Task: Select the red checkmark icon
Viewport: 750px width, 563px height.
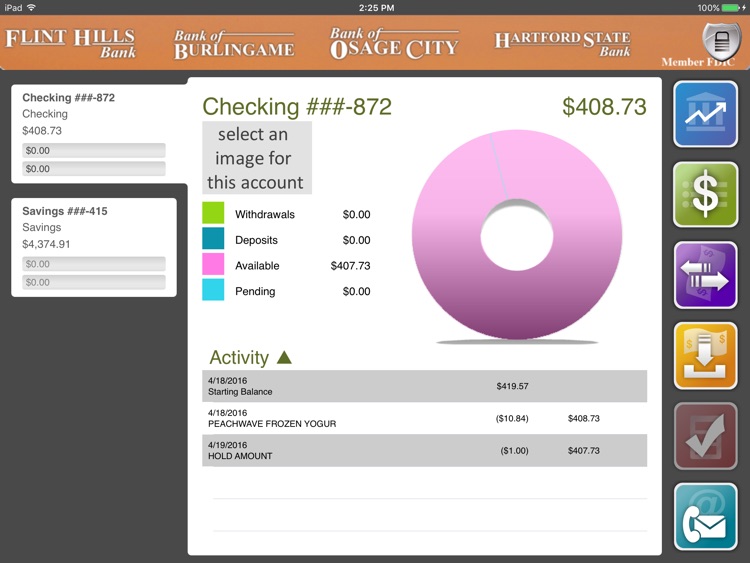Action: pyautogui.click(x=705, y=435)
